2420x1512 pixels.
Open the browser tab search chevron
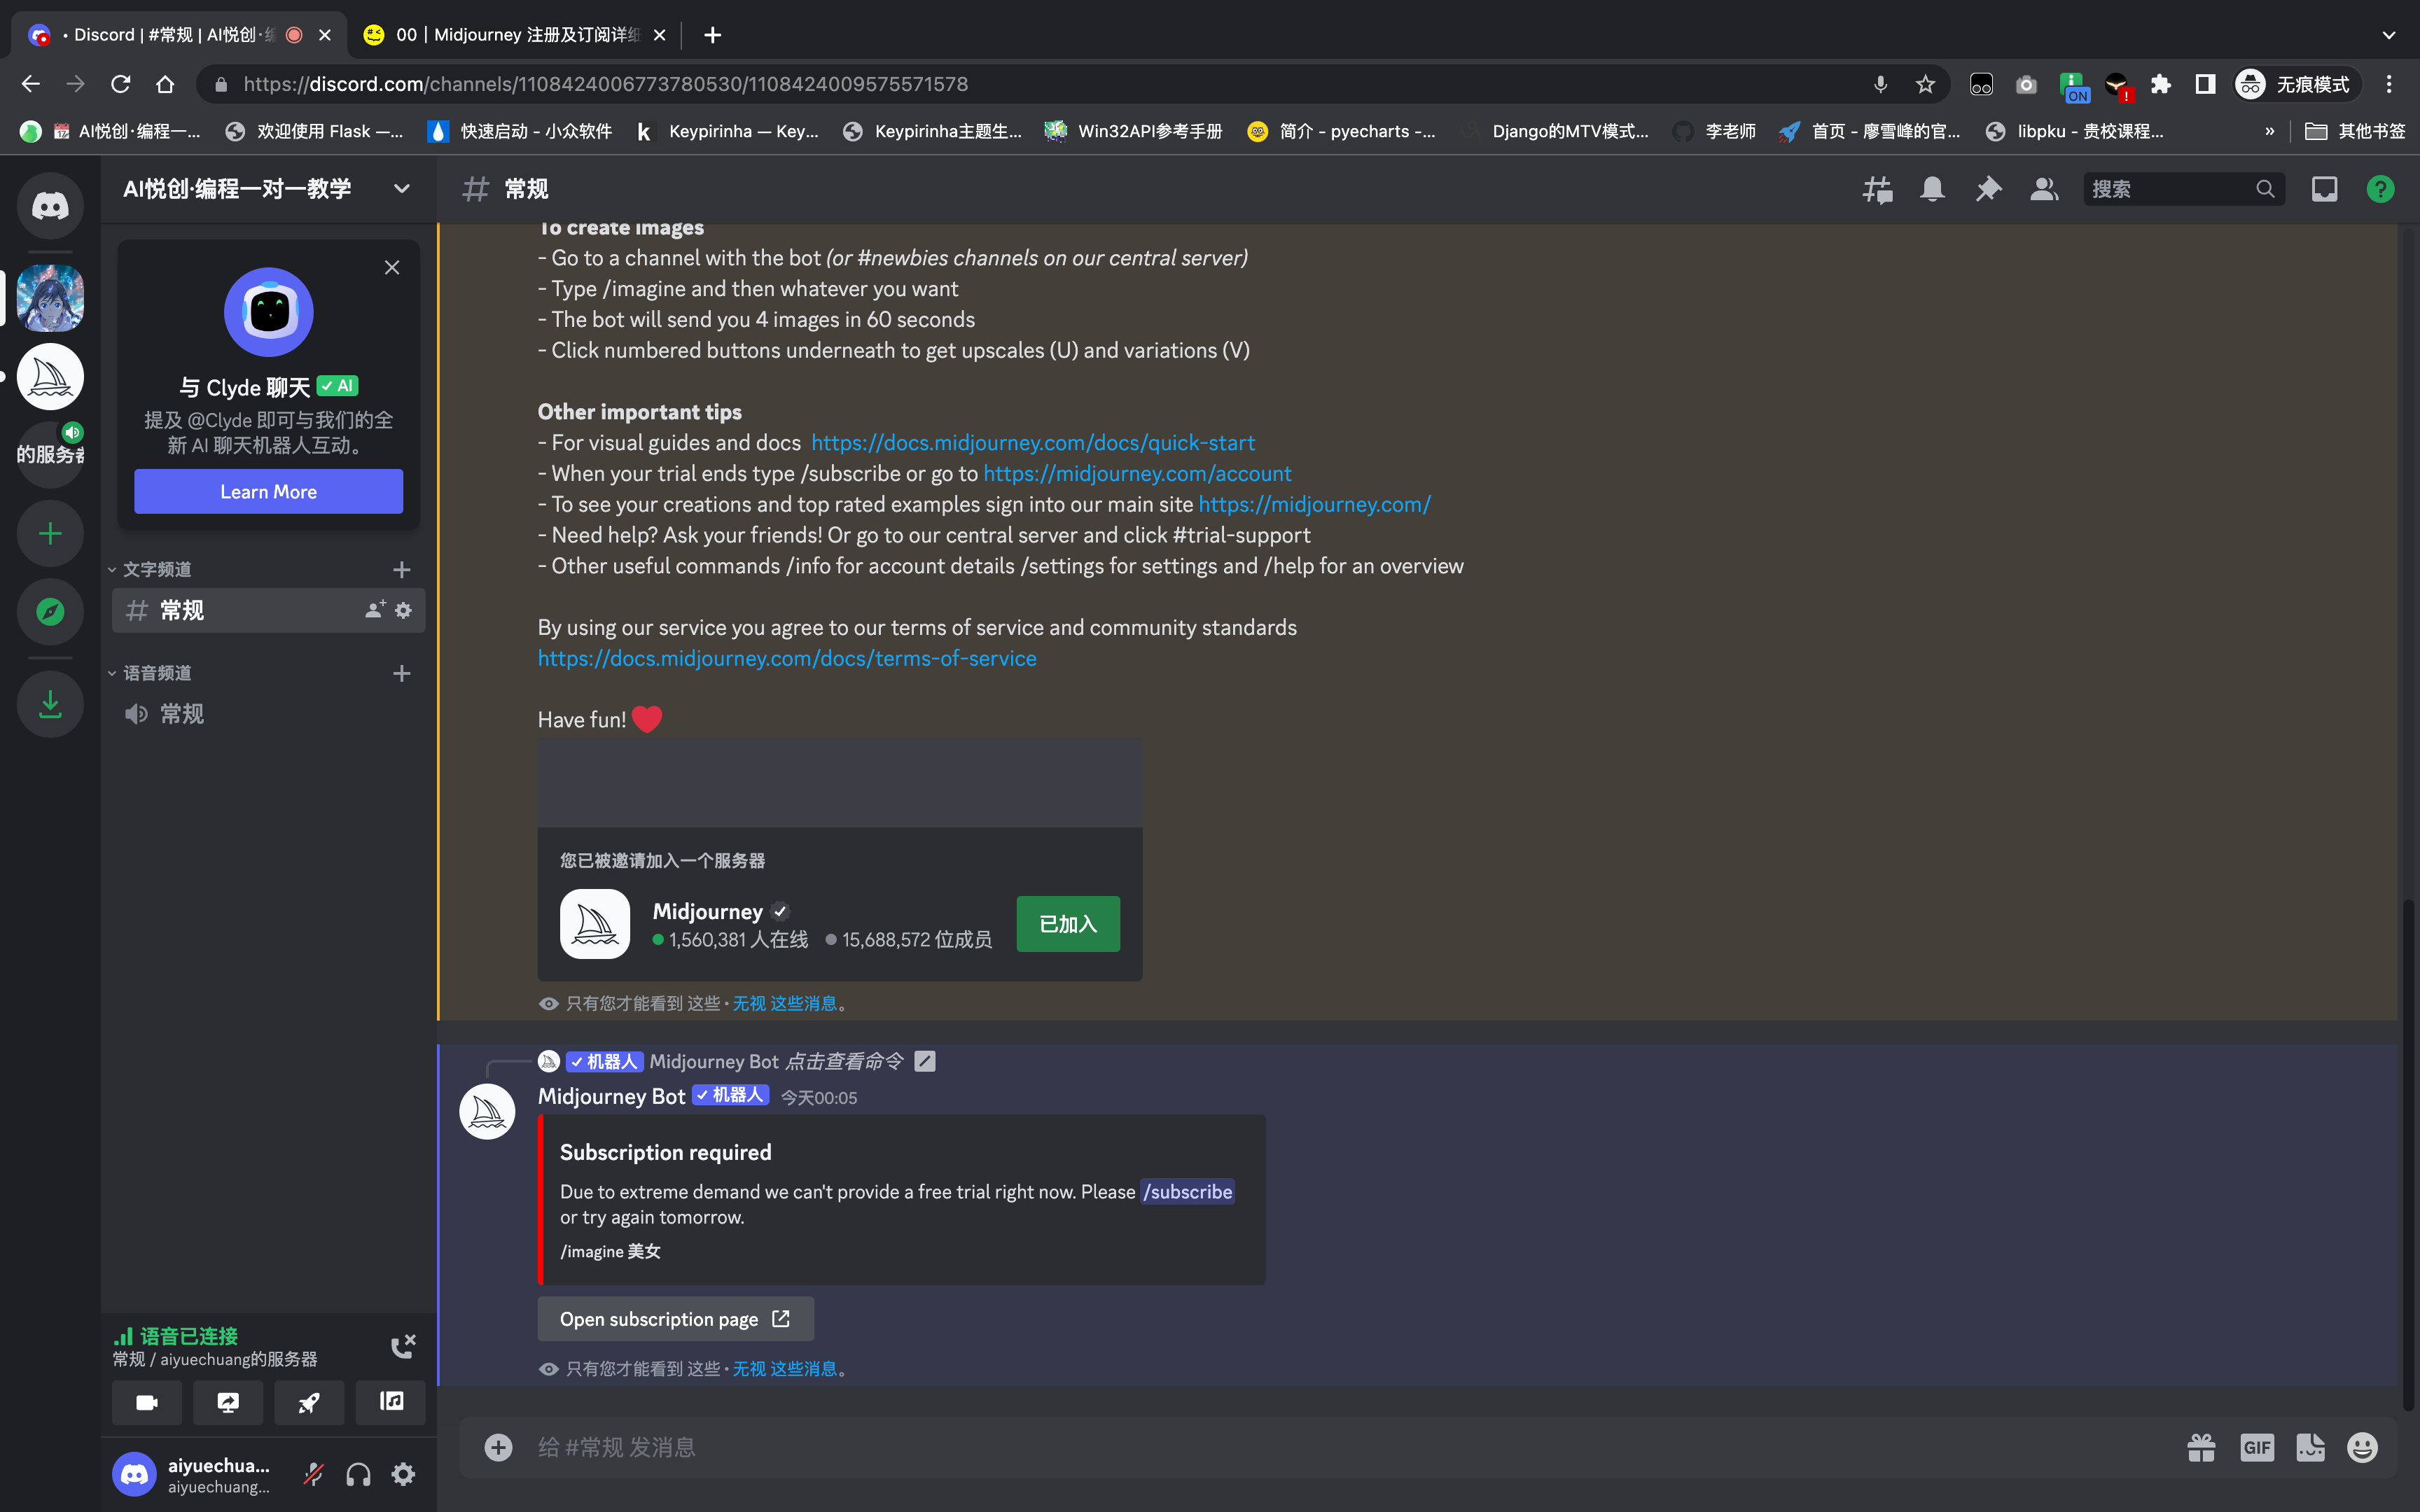pos(2388,35)
